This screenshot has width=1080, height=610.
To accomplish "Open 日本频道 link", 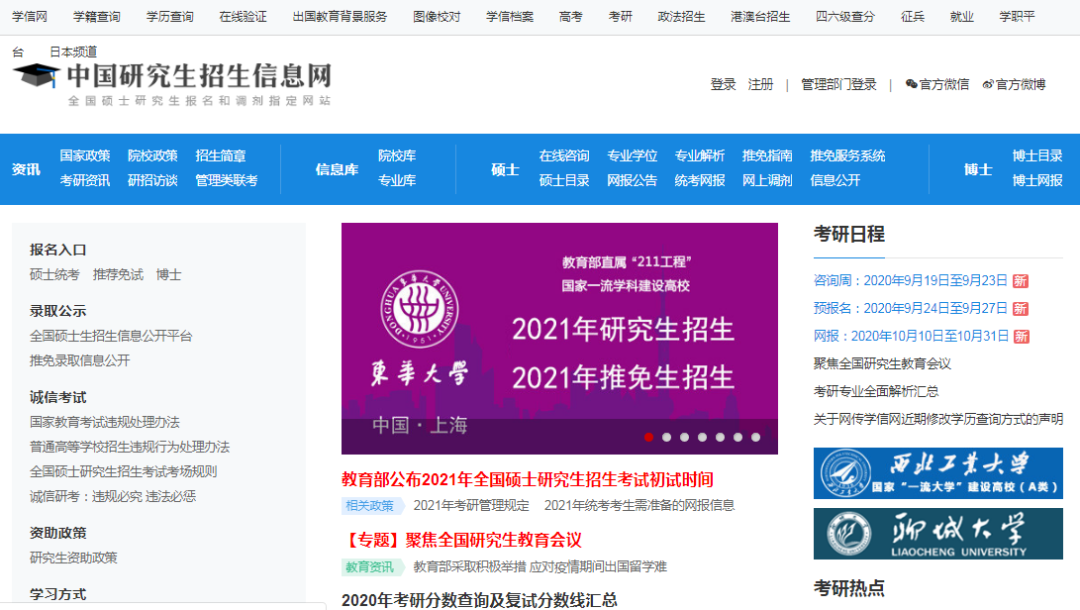I will [x=73, y=52].
